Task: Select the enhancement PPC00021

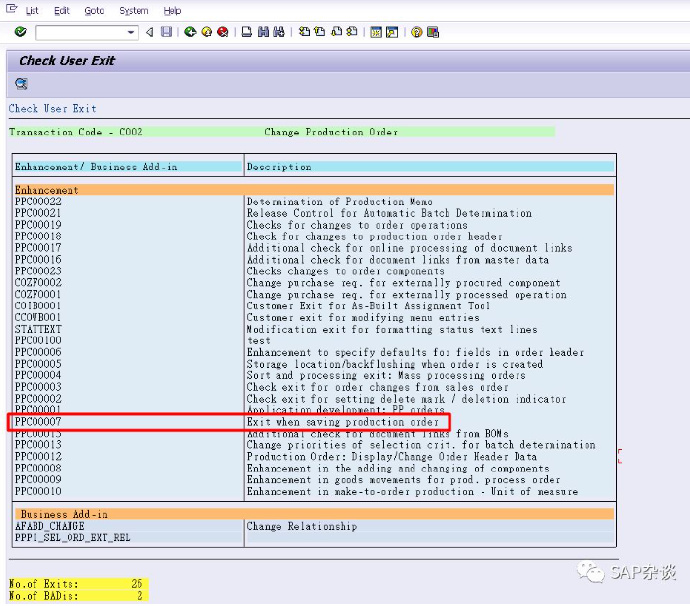Action: click(x=38, y=213)
